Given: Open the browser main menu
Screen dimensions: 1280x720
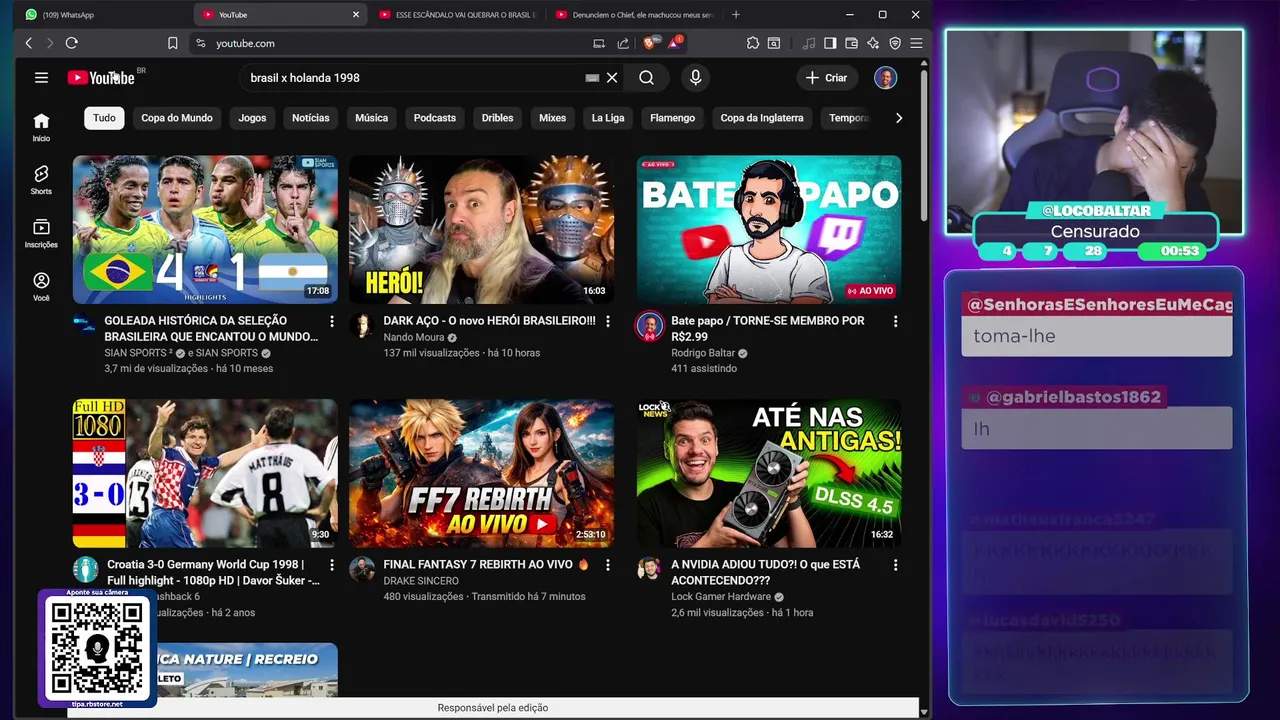Looking at the screenshot, I should [916, 43].
